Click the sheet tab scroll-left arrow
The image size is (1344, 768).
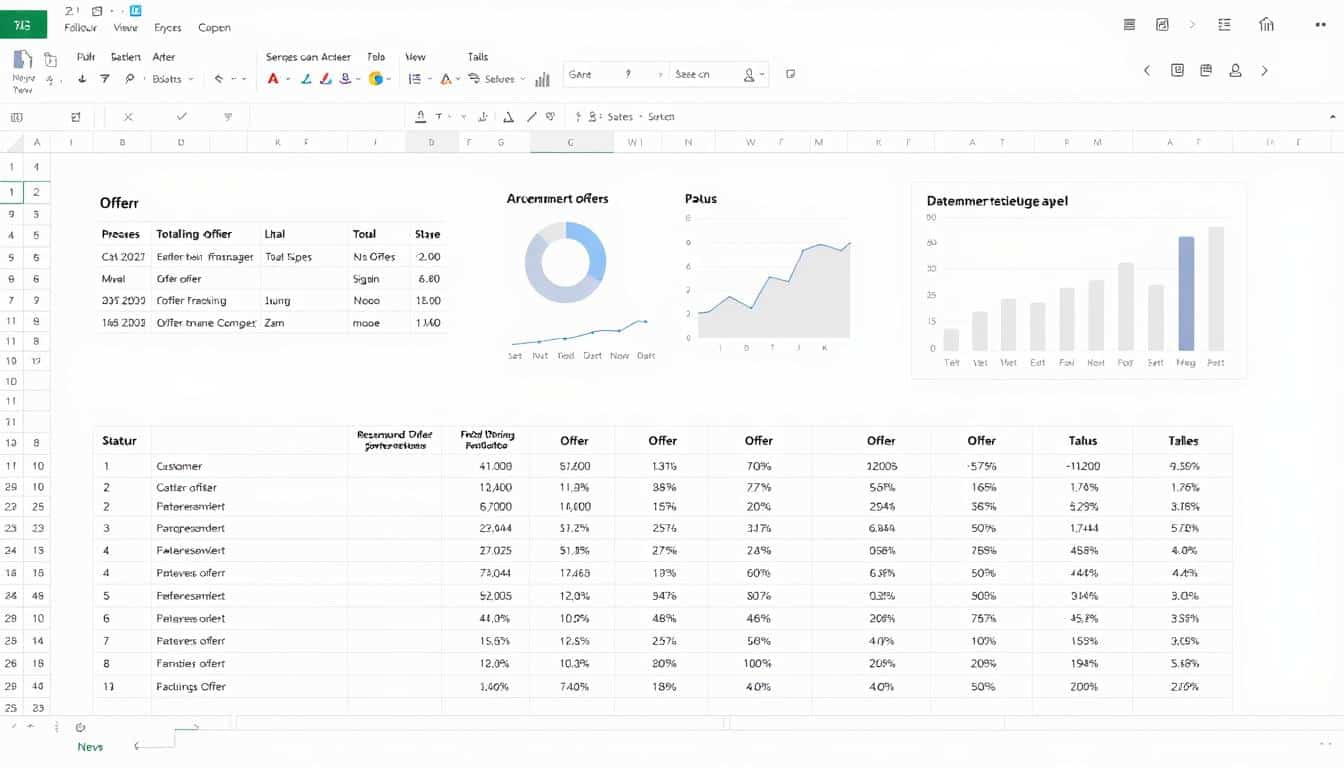[137, 746]
